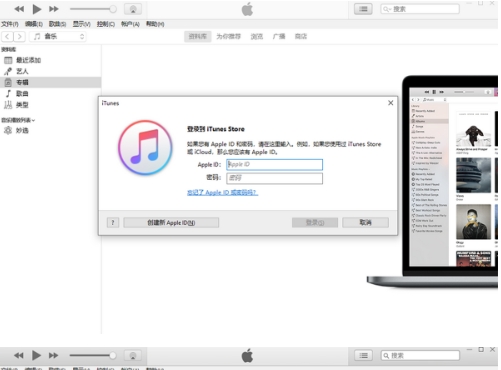
Task: Go back with the left chevron
Action: pyautogui.click(x=7, y=36)
